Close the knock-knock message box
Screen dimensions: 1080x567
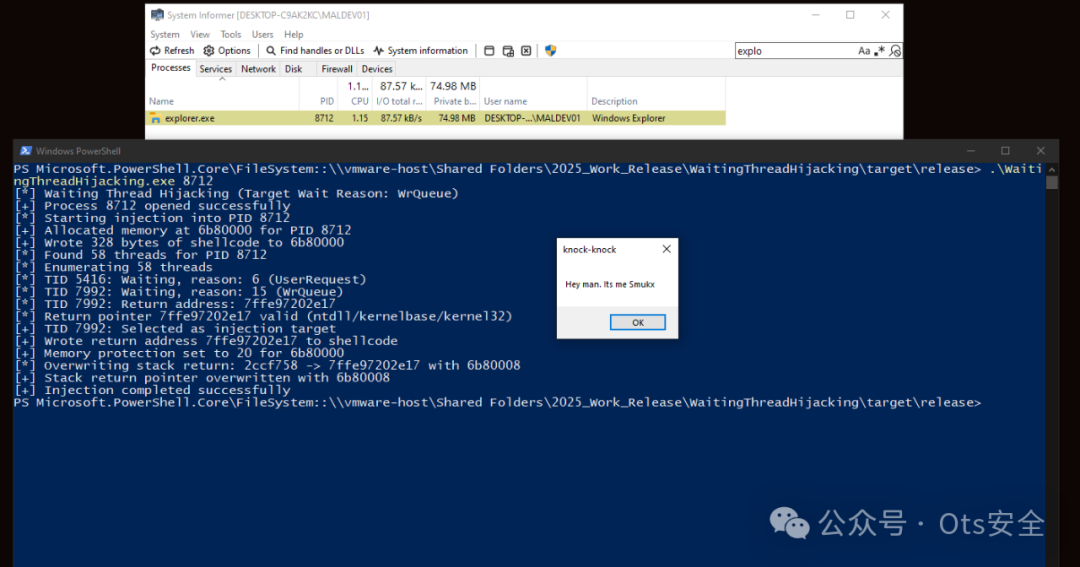click(666, 249)
